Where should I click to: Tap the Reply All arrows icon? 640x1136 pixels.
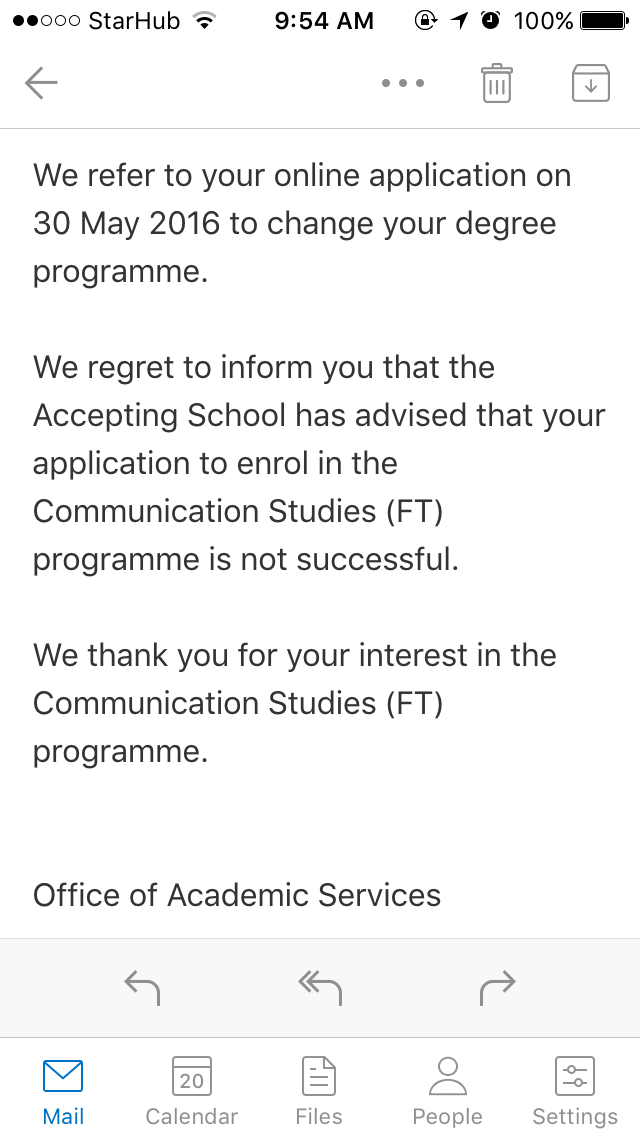(x=318, y=987)
